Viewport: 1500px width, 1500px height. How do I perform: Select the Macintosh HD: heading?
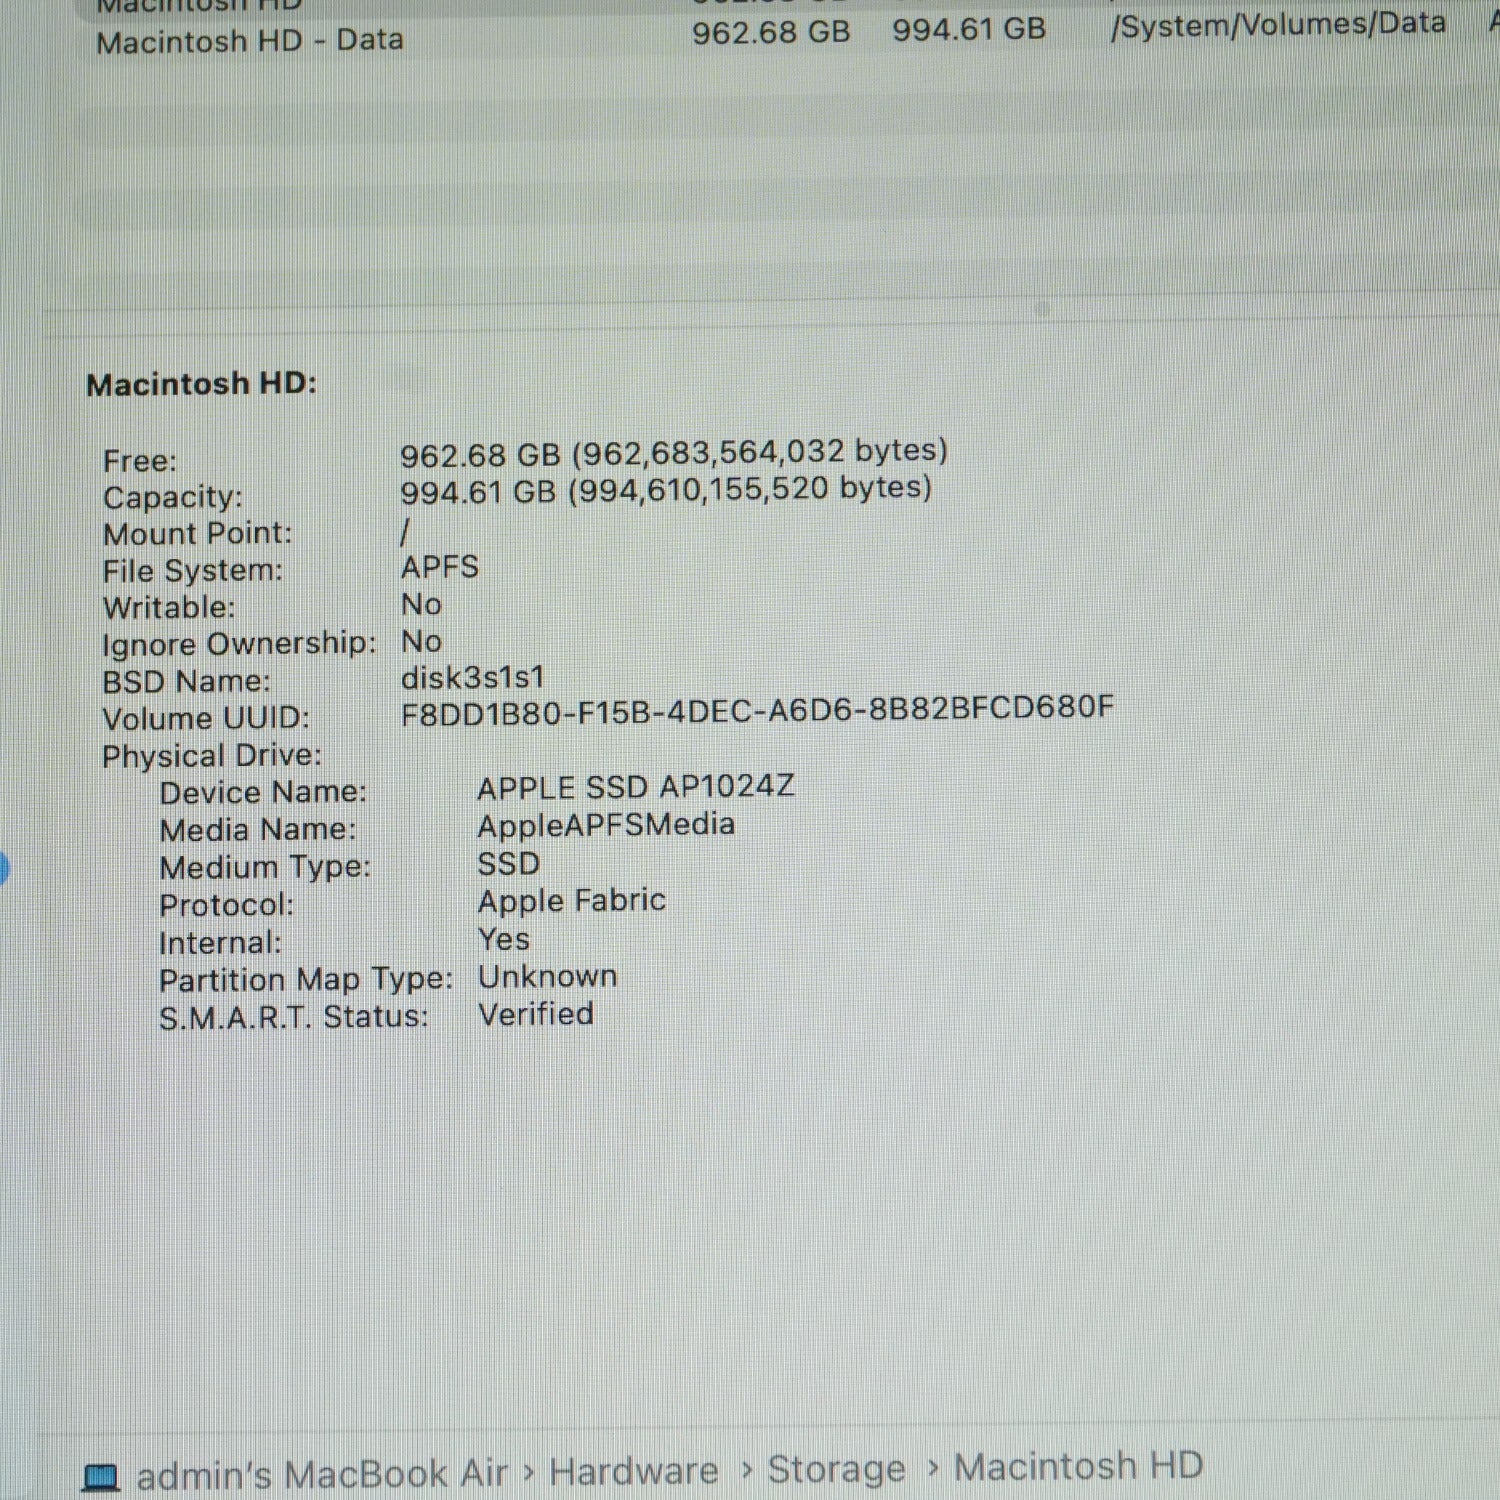tap(202, 384)
